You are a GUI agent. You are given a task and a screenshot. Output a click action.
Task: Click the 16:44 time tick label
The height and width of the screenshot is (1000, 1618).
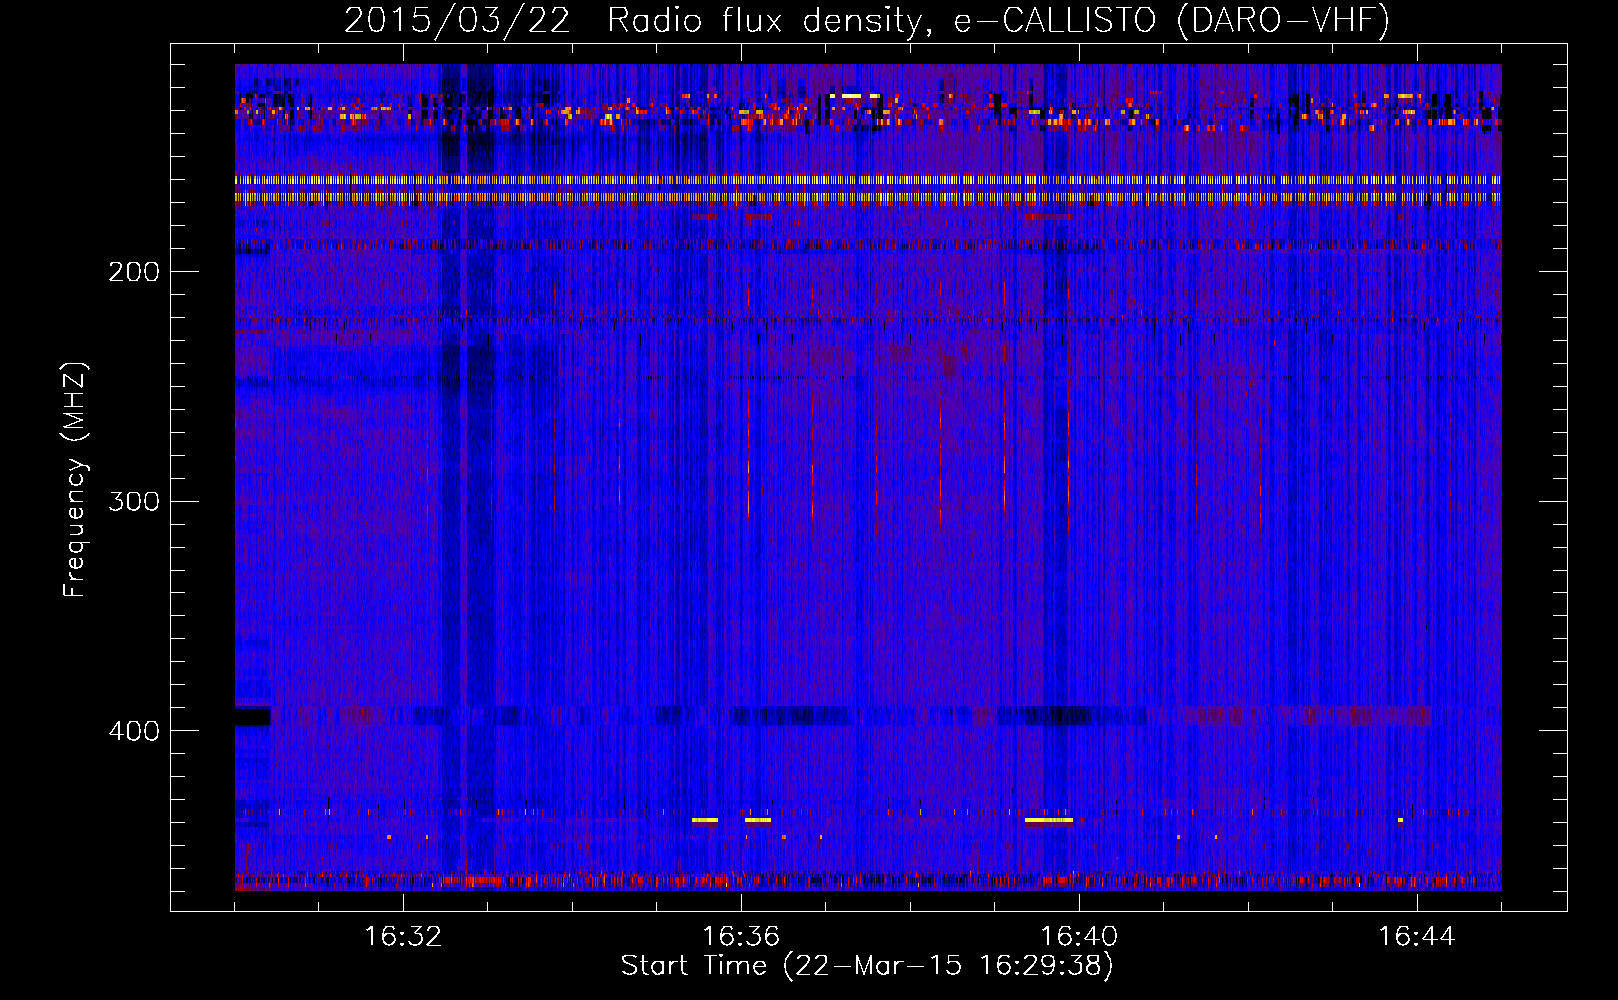1417,936
